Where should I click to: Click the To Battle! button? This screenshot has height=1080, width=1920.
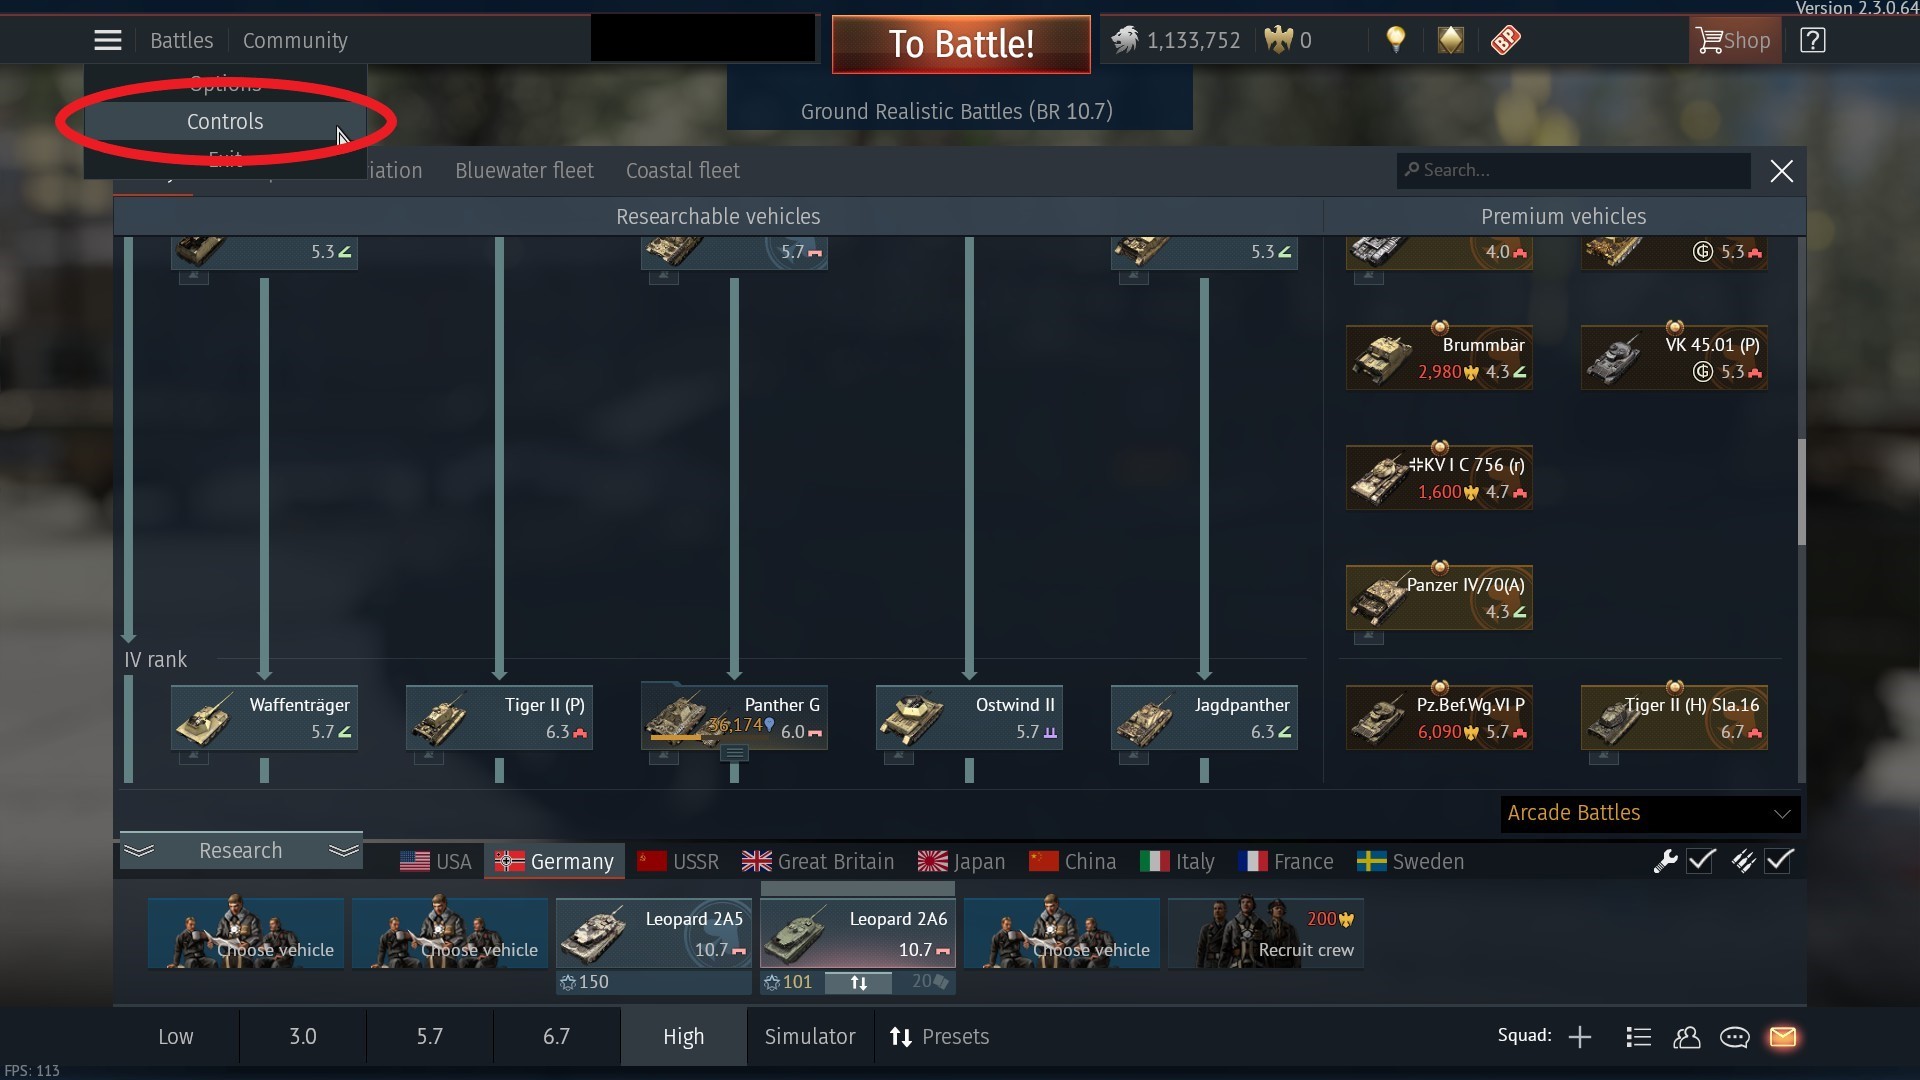click(x=961, y=44)
